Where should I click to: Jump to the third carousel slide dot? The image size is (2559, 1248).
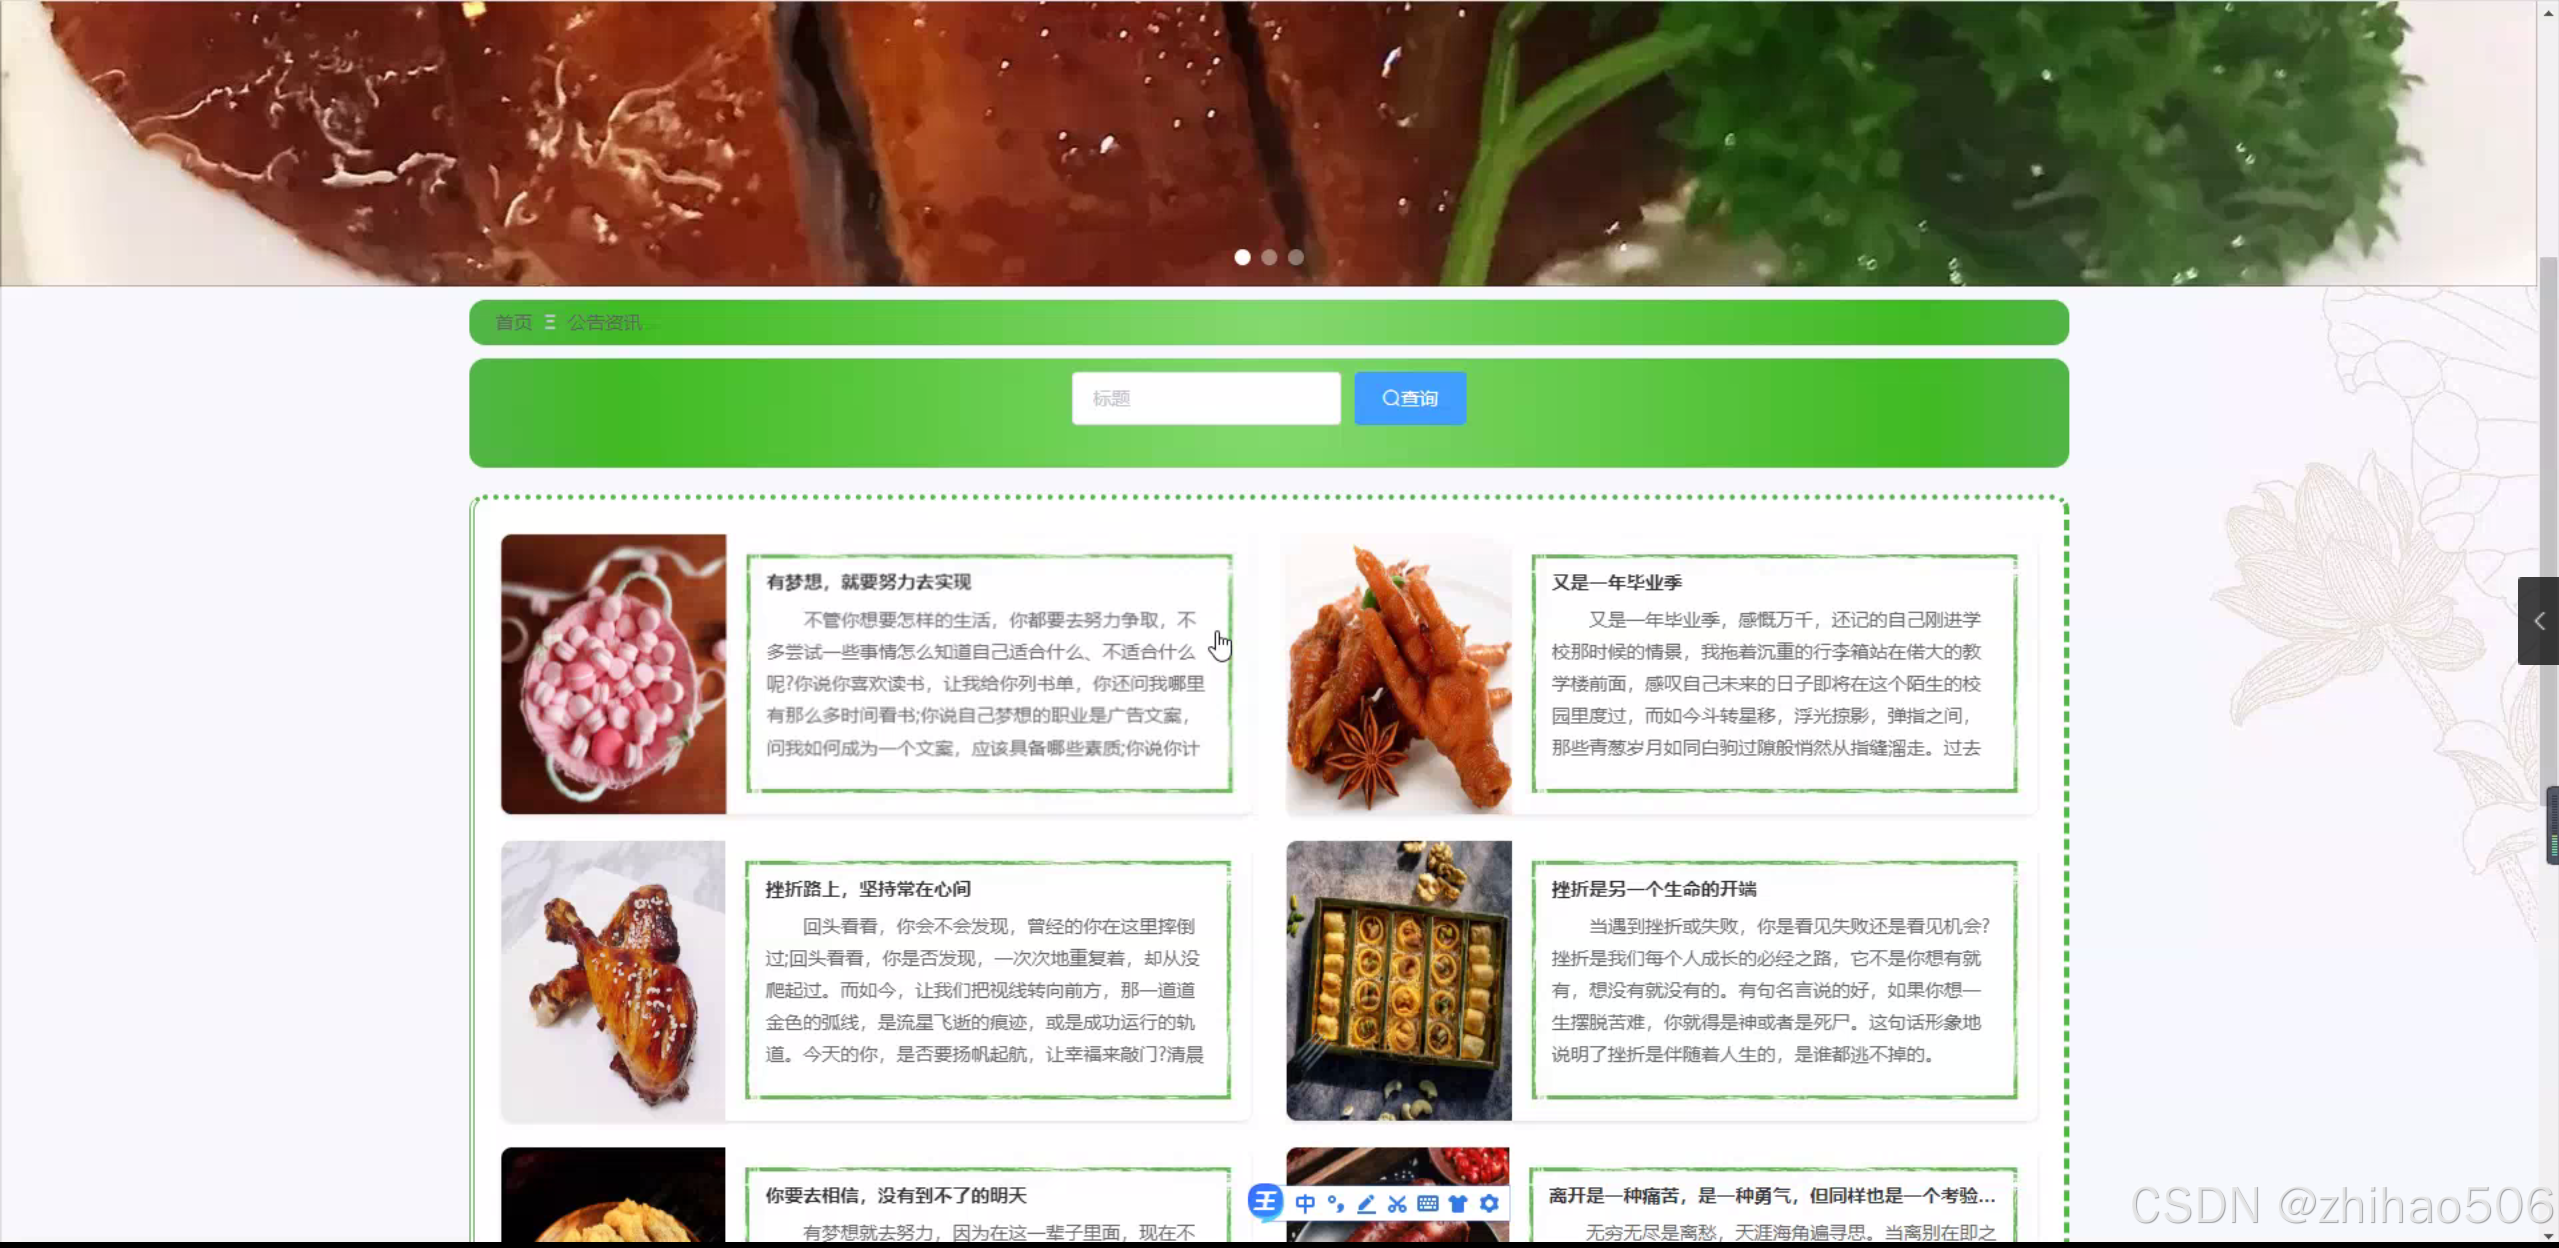pos(1296,257)
